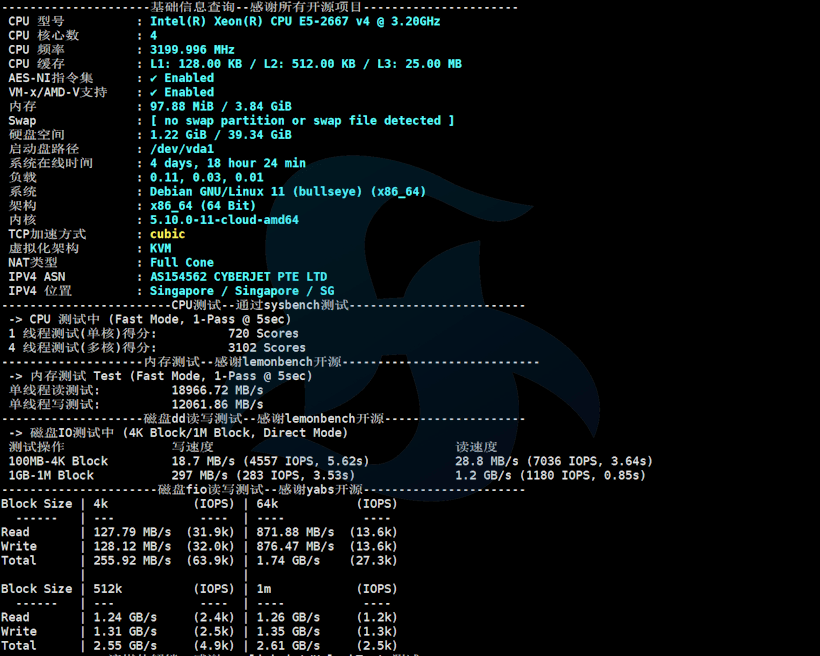Click the no swap partition detected message
The width and height of the screenshot is (820, 656).
[x=302, y=121]
